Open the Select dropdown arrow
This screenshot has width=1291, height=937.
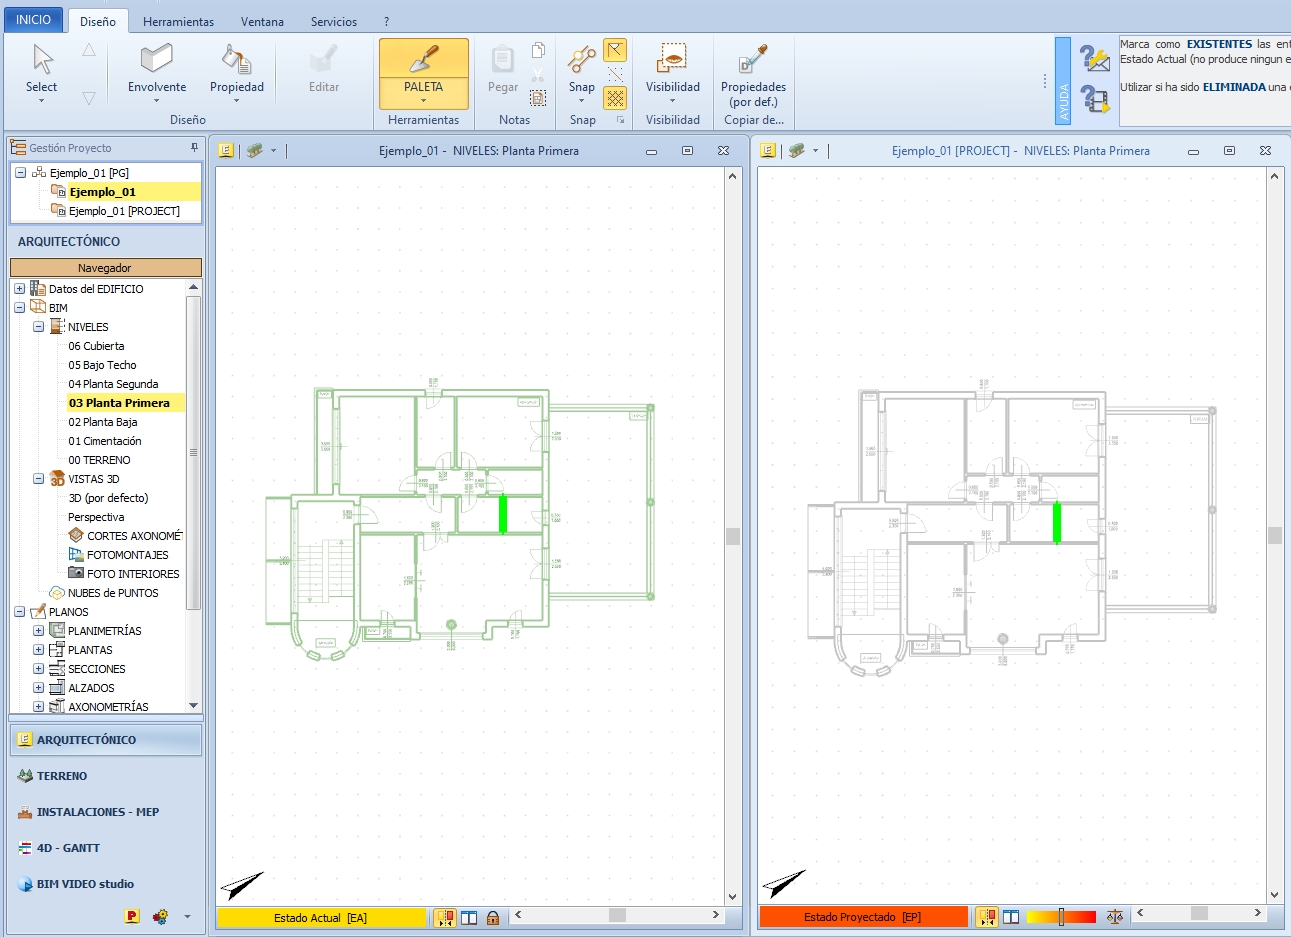coord(41,101)
